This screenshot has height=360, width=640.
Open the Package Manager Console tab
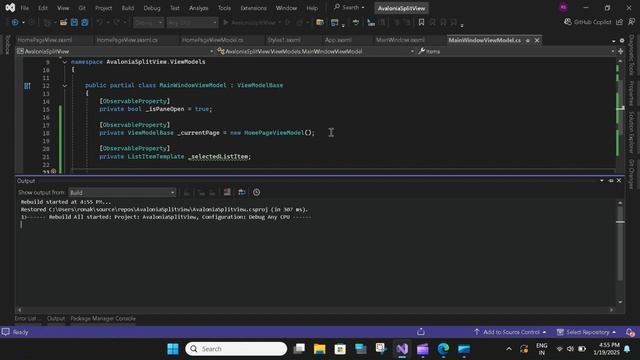(103, 318)
